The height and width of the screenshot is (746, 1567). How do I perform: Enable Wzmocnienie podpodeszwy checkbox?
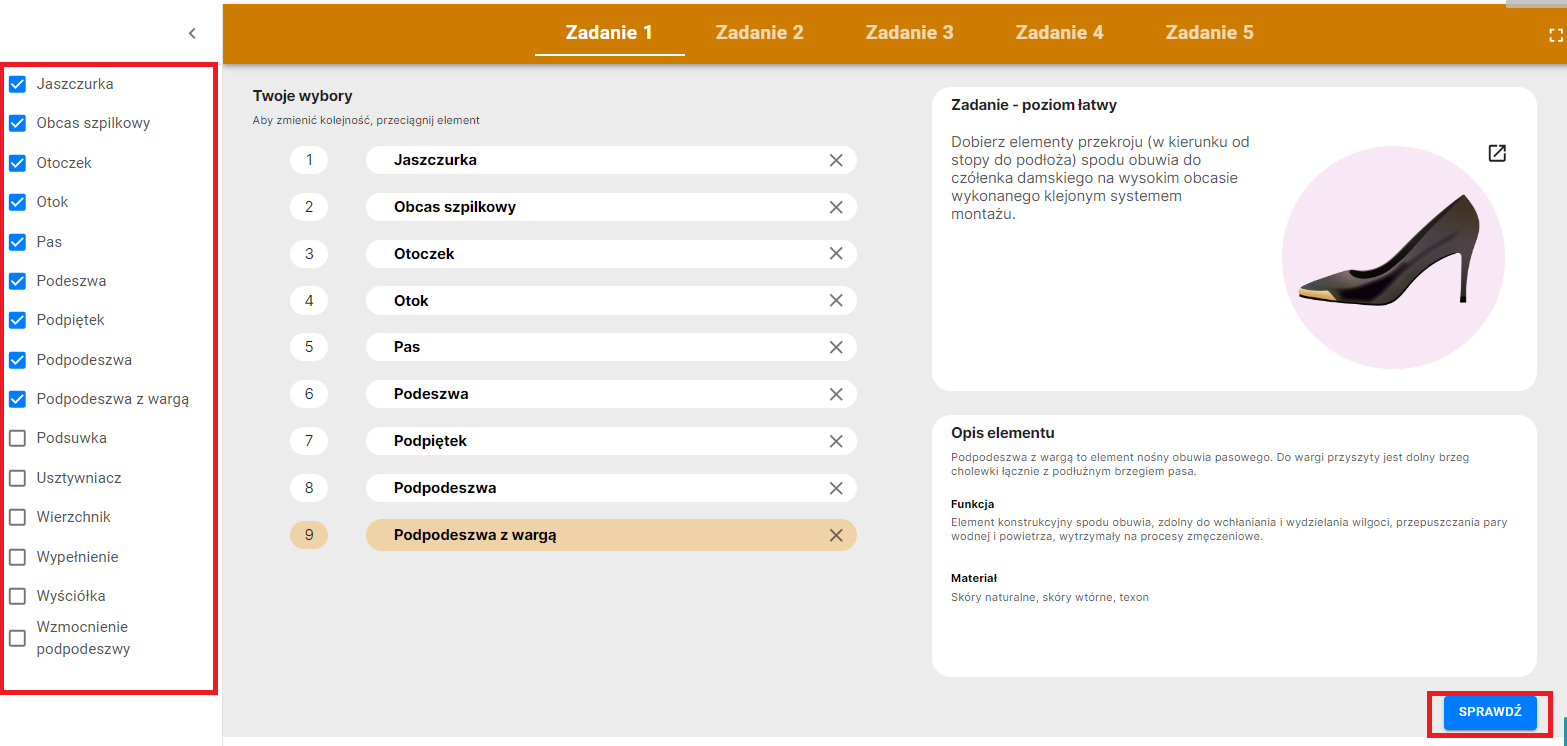click(17, 638)
